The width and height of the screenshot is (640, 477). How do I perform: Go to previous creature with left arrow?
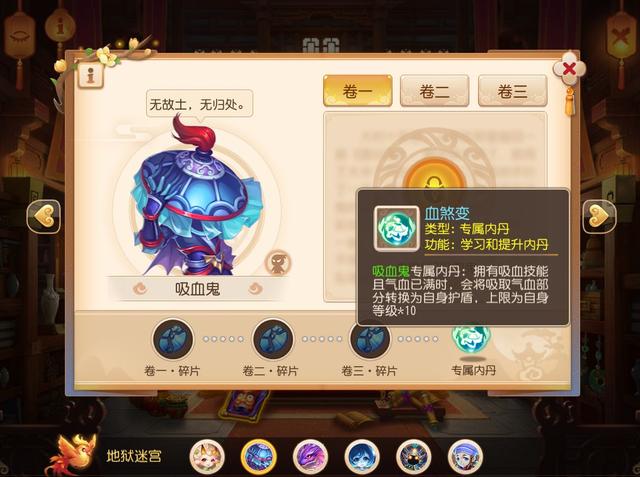click(44, 216)
